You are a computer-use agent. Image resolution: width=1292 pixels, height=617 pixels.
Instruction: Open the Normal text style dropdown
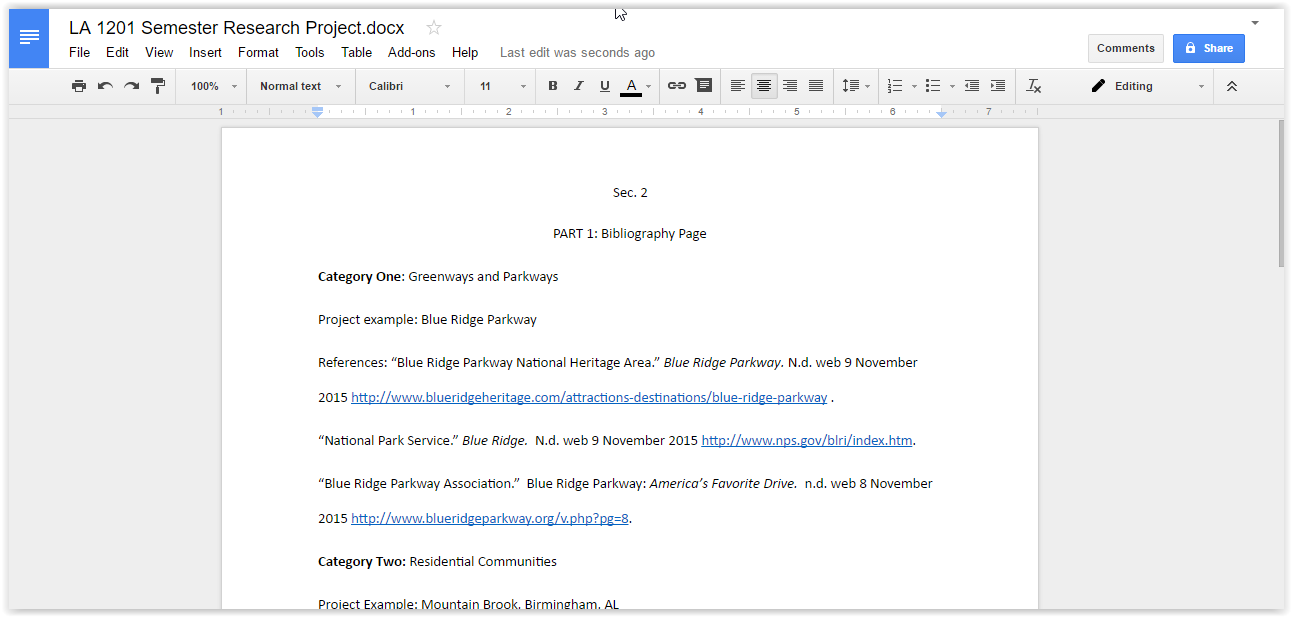click(300, 86)
